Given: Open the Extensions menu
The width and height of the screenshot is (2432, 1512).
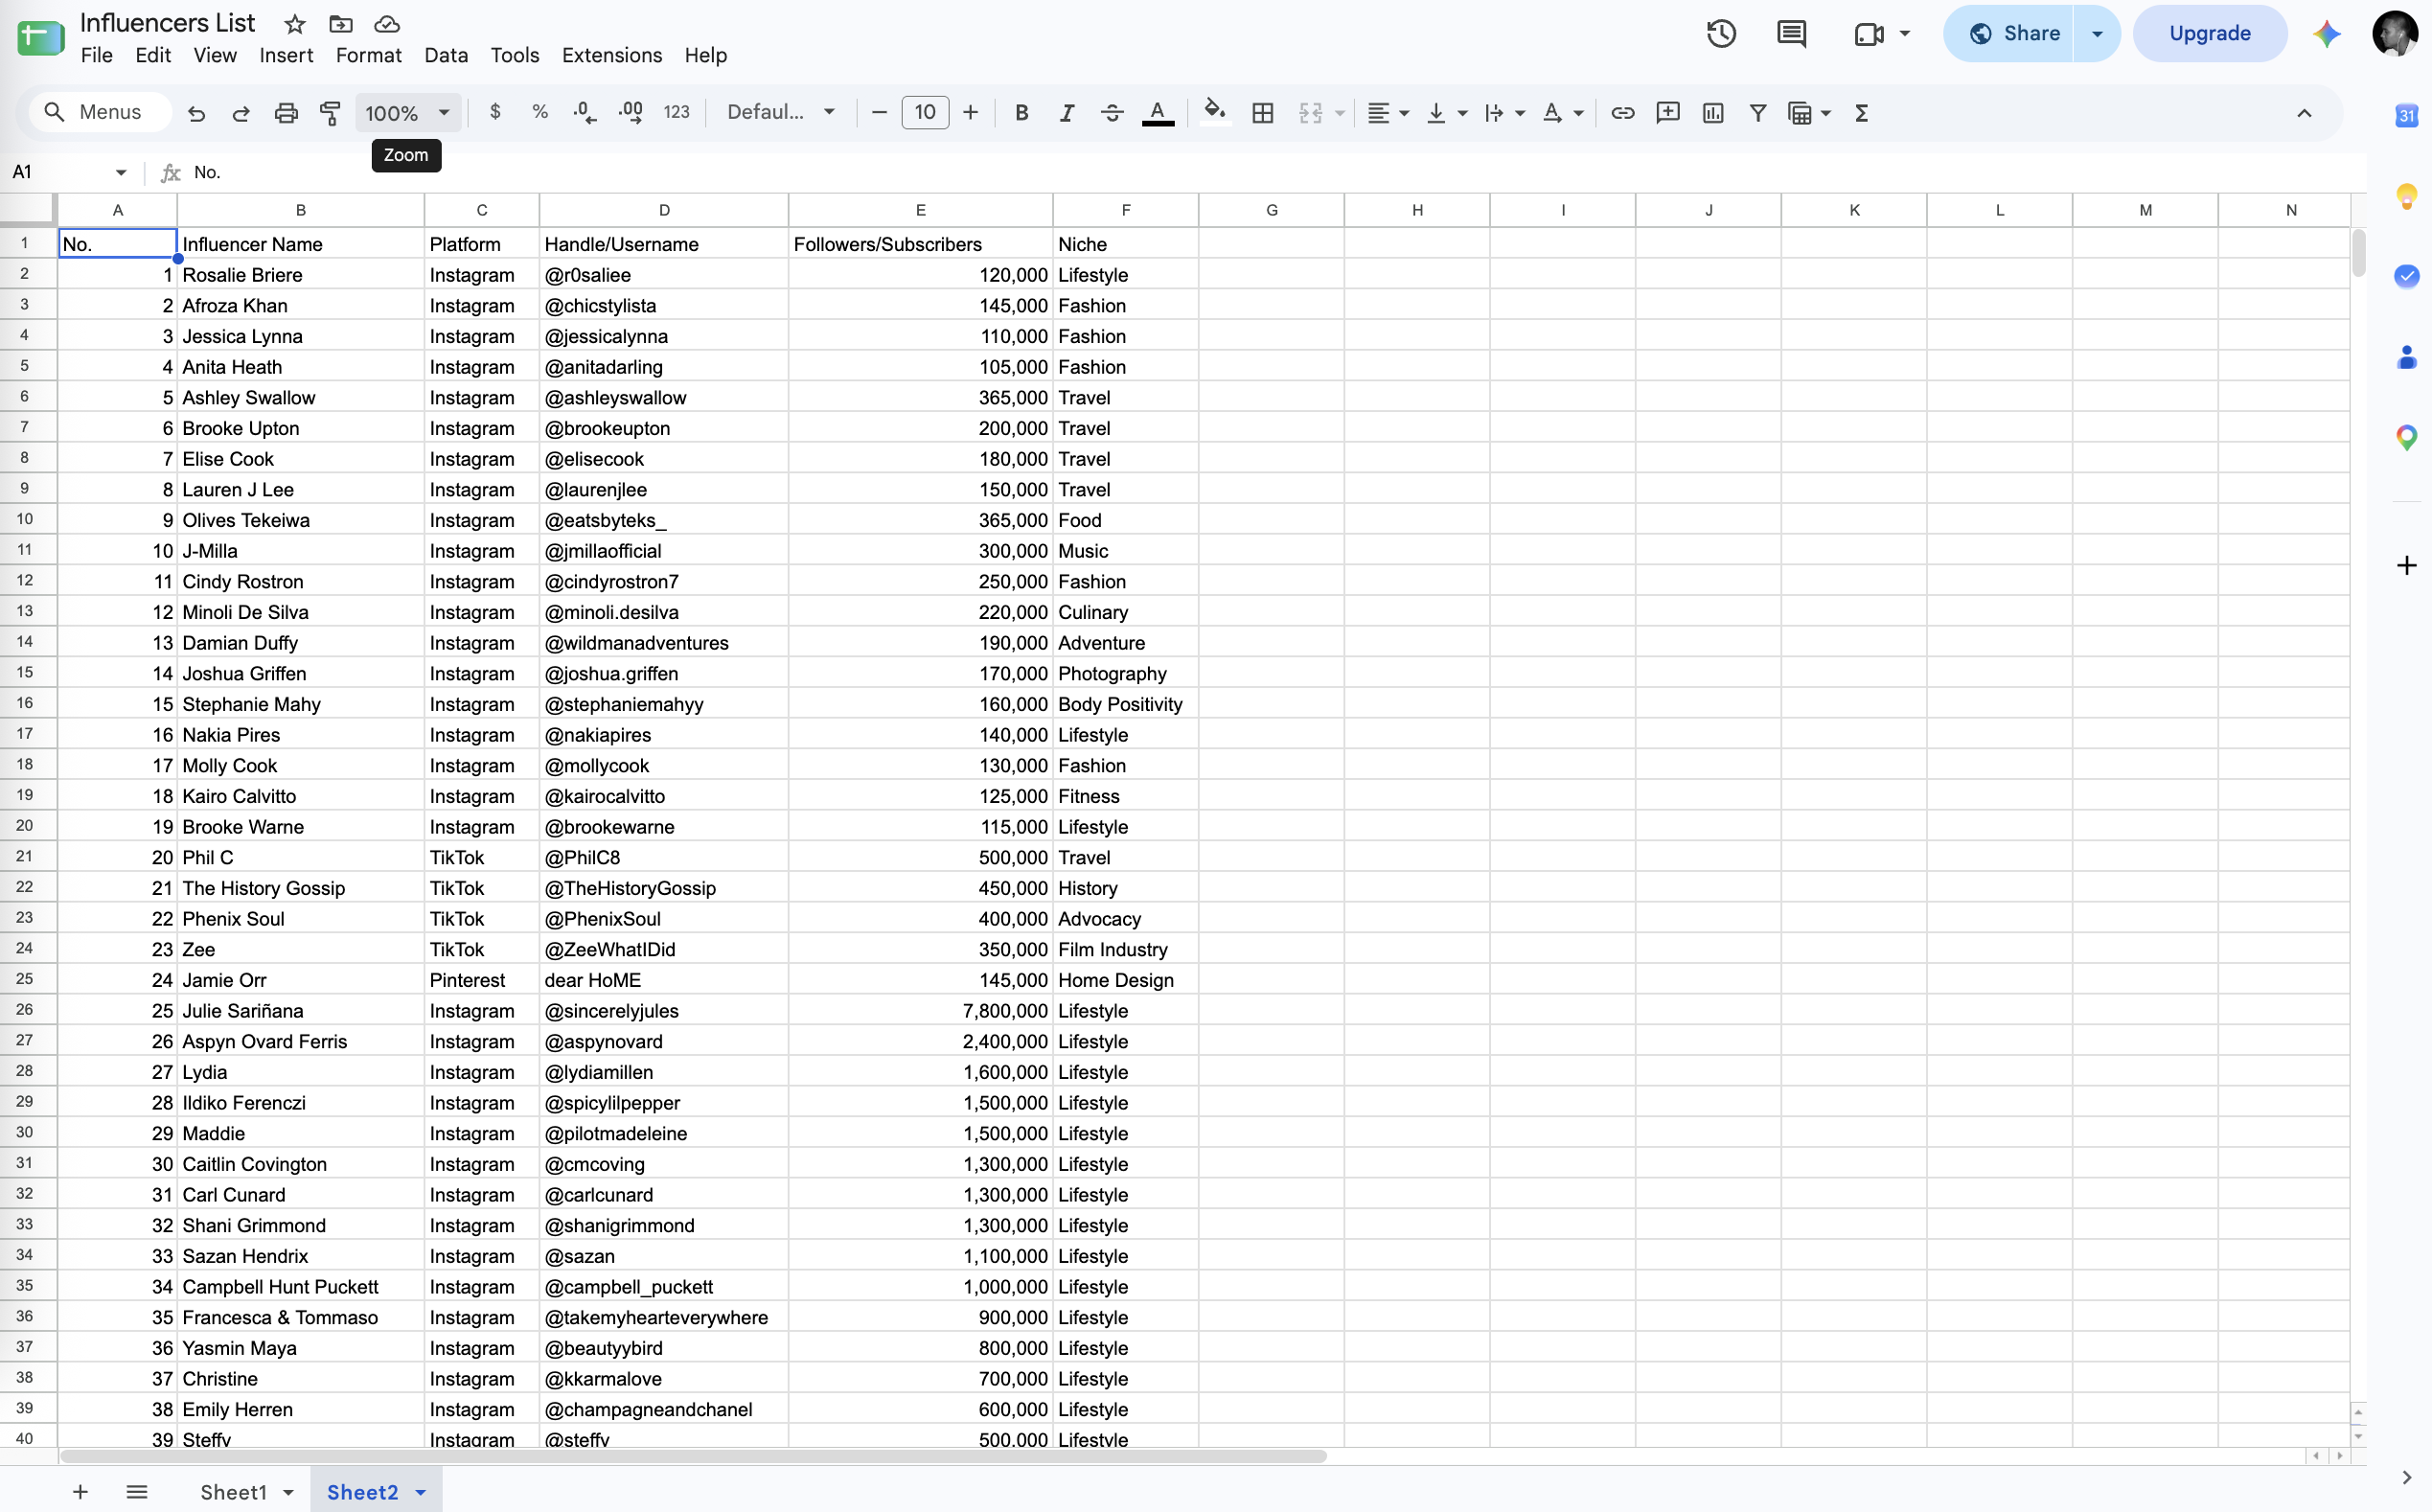Looking at the screenshot, I should pyautogui.click(x=612, y=56).
